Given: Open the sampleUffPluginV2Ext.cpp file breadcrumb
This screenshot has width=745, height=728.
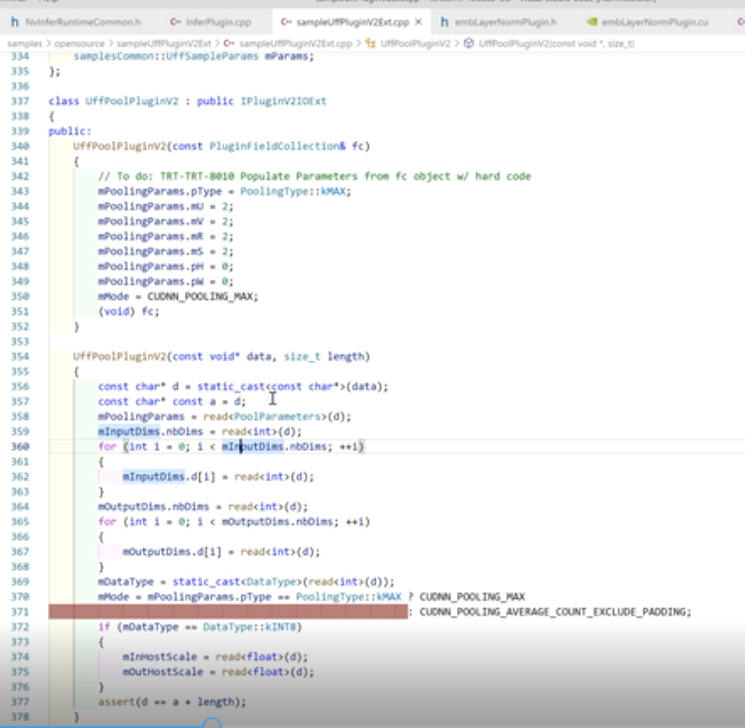Looking at the screenshot, I should click(296, 43).
